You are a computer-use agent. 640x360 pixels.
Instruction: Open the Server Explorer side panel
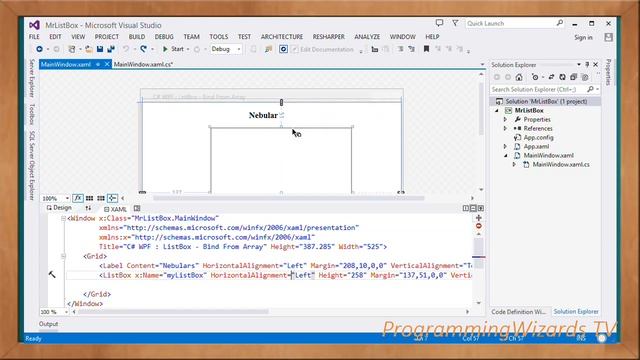(x=32, y=78)
